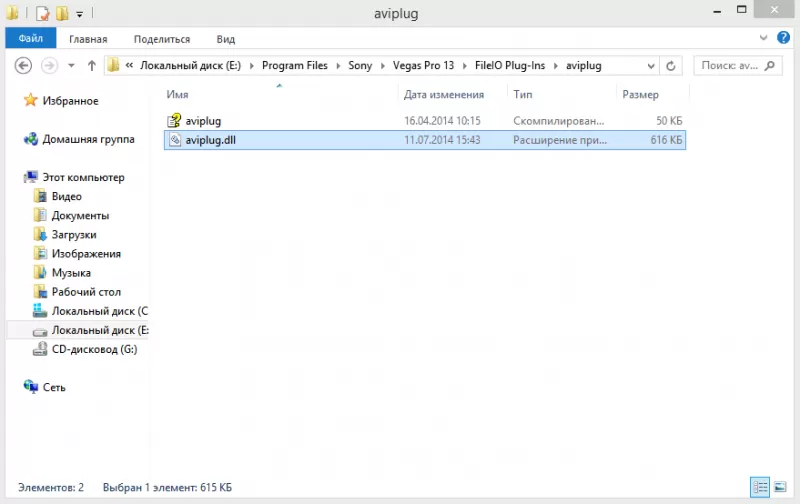Open the Quick Access Toolbar customize dropdown
The image size is (800, 504).
click(x=80, y=14)
